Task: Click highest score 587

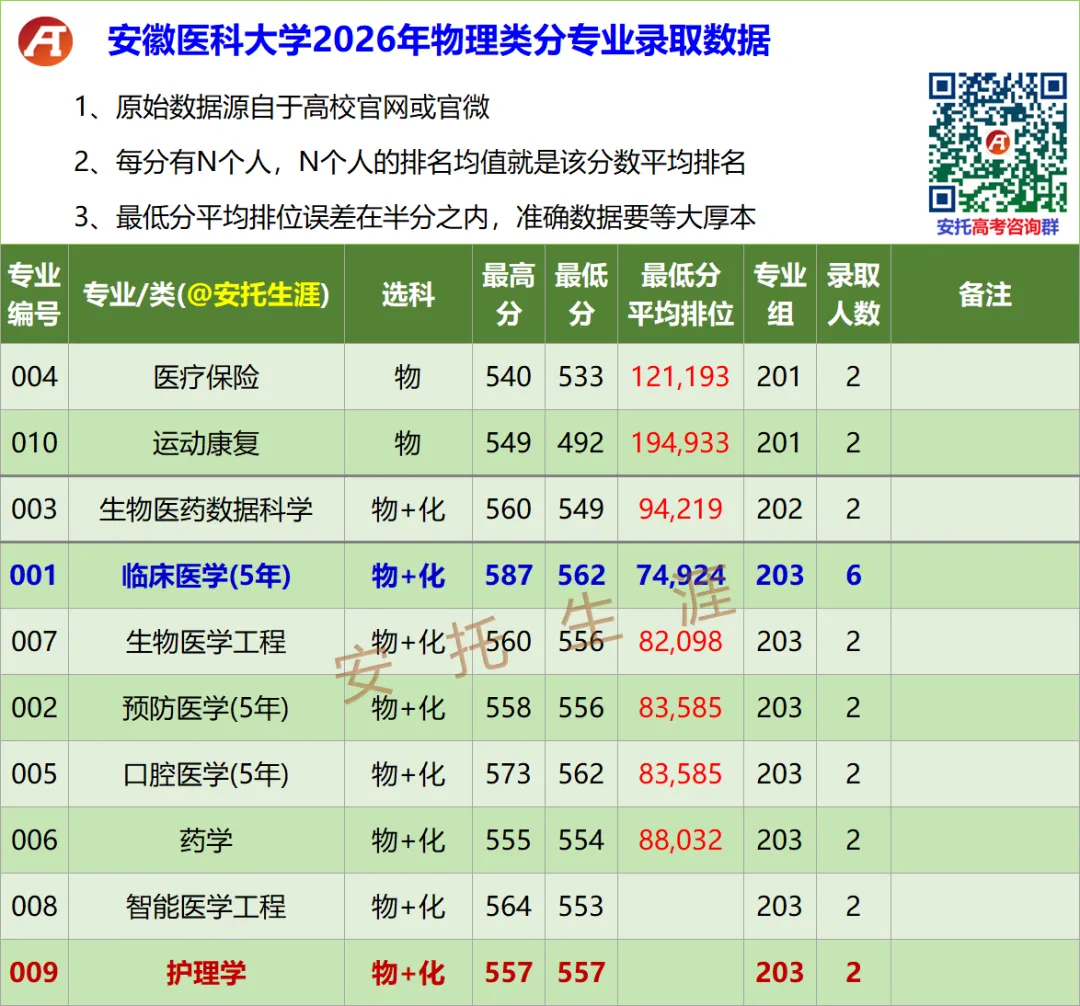Action: tap(509, 575)
